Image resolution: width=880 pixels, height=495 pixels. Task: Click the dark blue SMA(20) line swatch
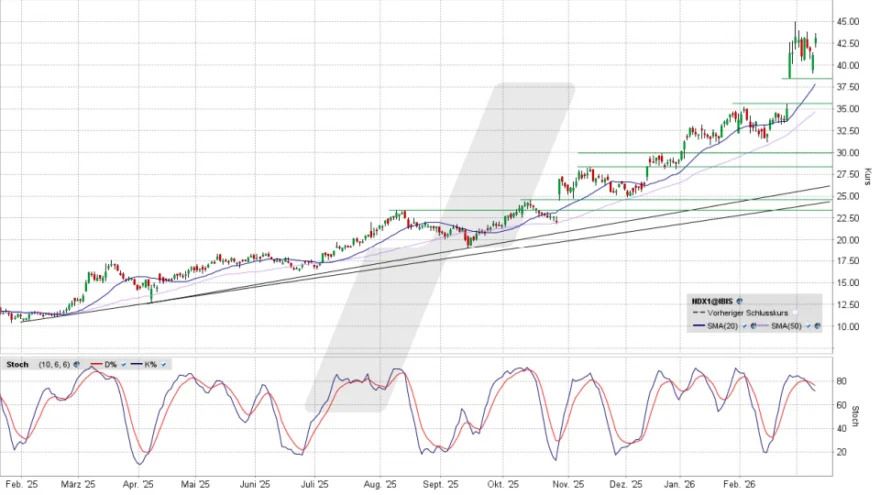coord(699,326)
